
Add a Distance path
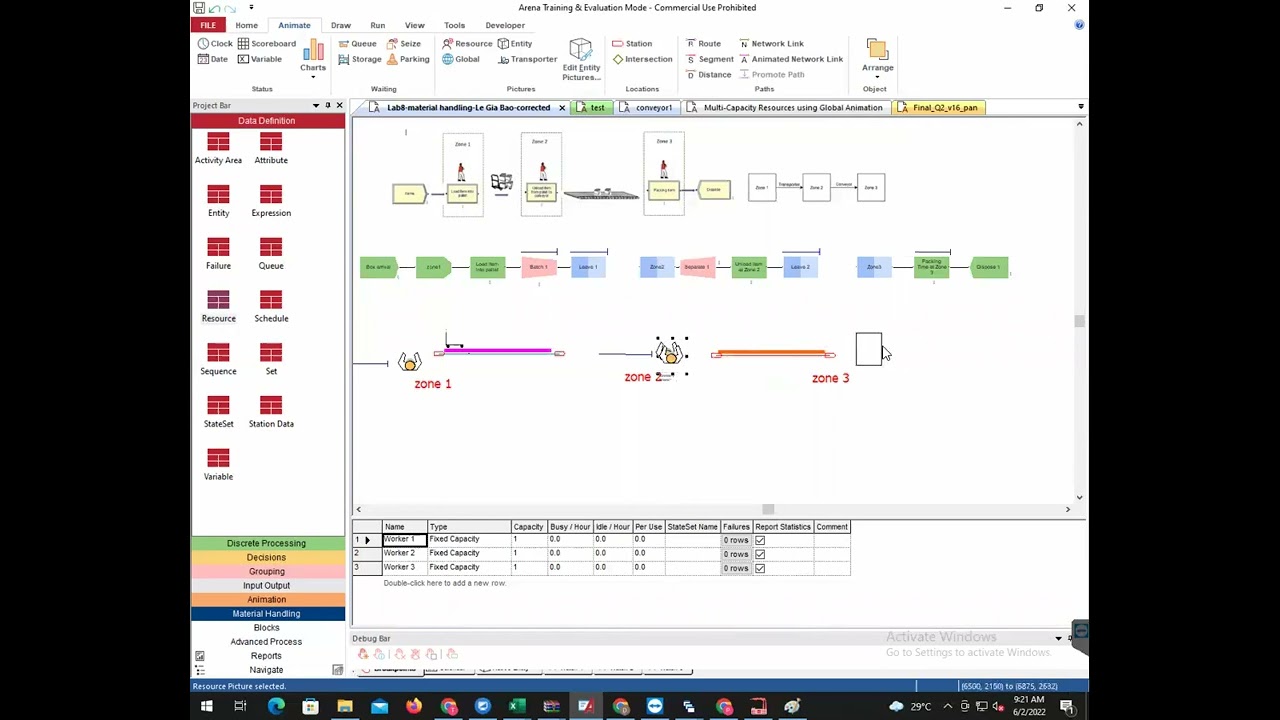708,75
